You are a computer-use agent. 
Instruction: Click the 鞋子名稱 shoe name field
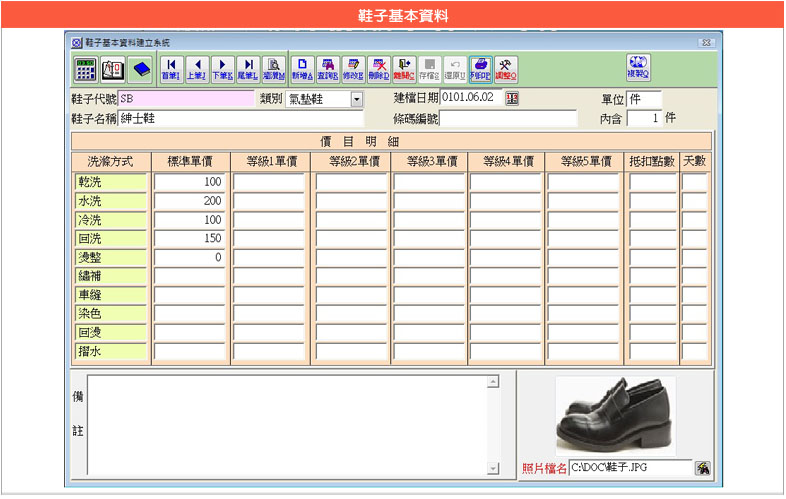(240, 118)
